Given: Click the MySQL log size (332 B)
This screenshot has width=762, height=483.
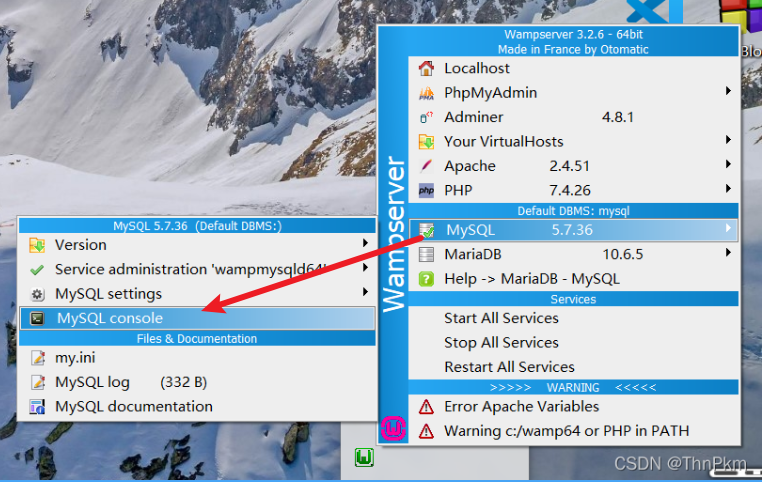Looking at the screenshot, I should (184, 382).
